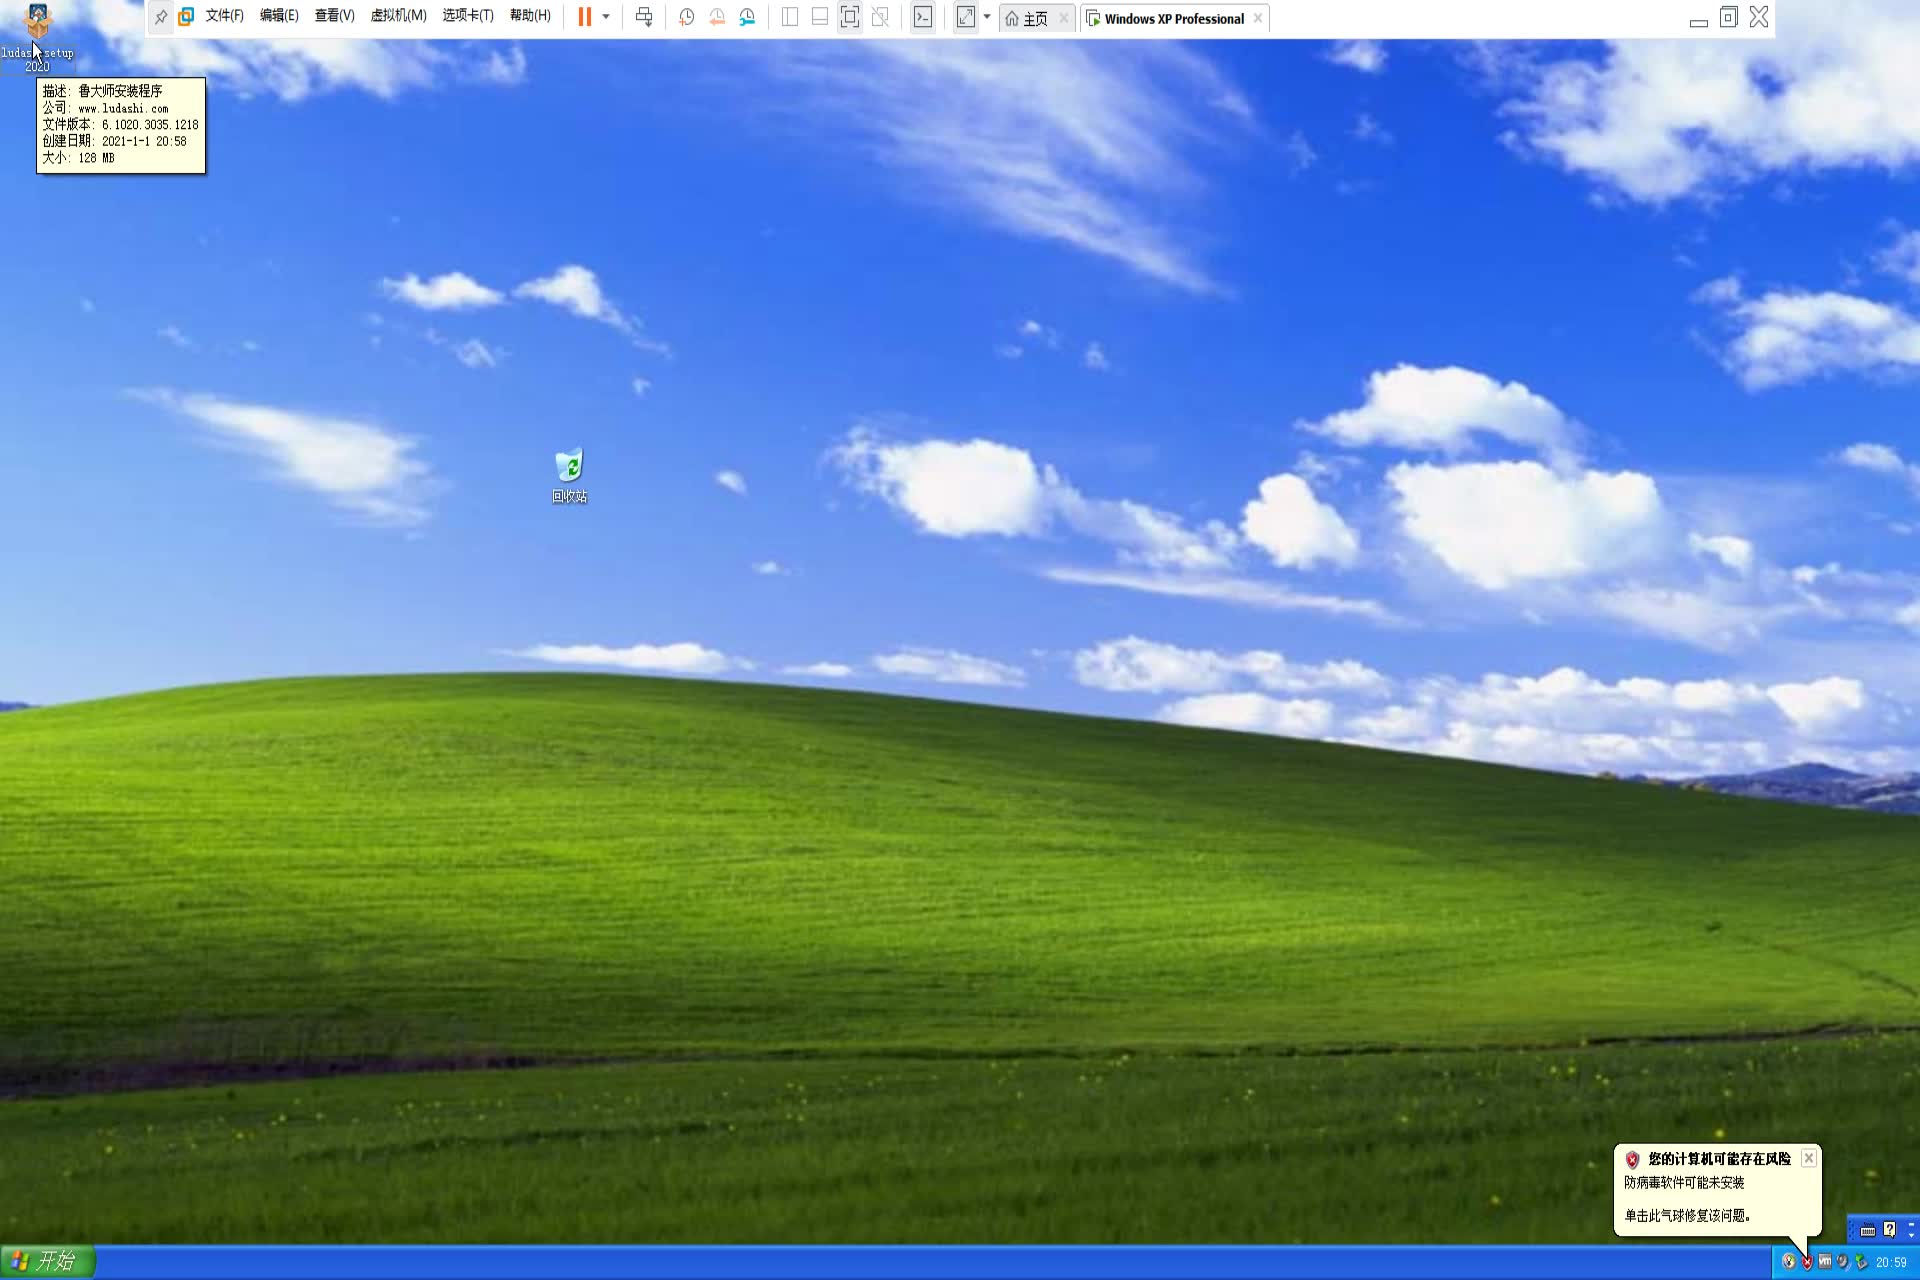Image resolution: width=1920 pixels, height=1280 pixels.
Task: Click the full screen mode icon
Action: (x=850, y=17)
